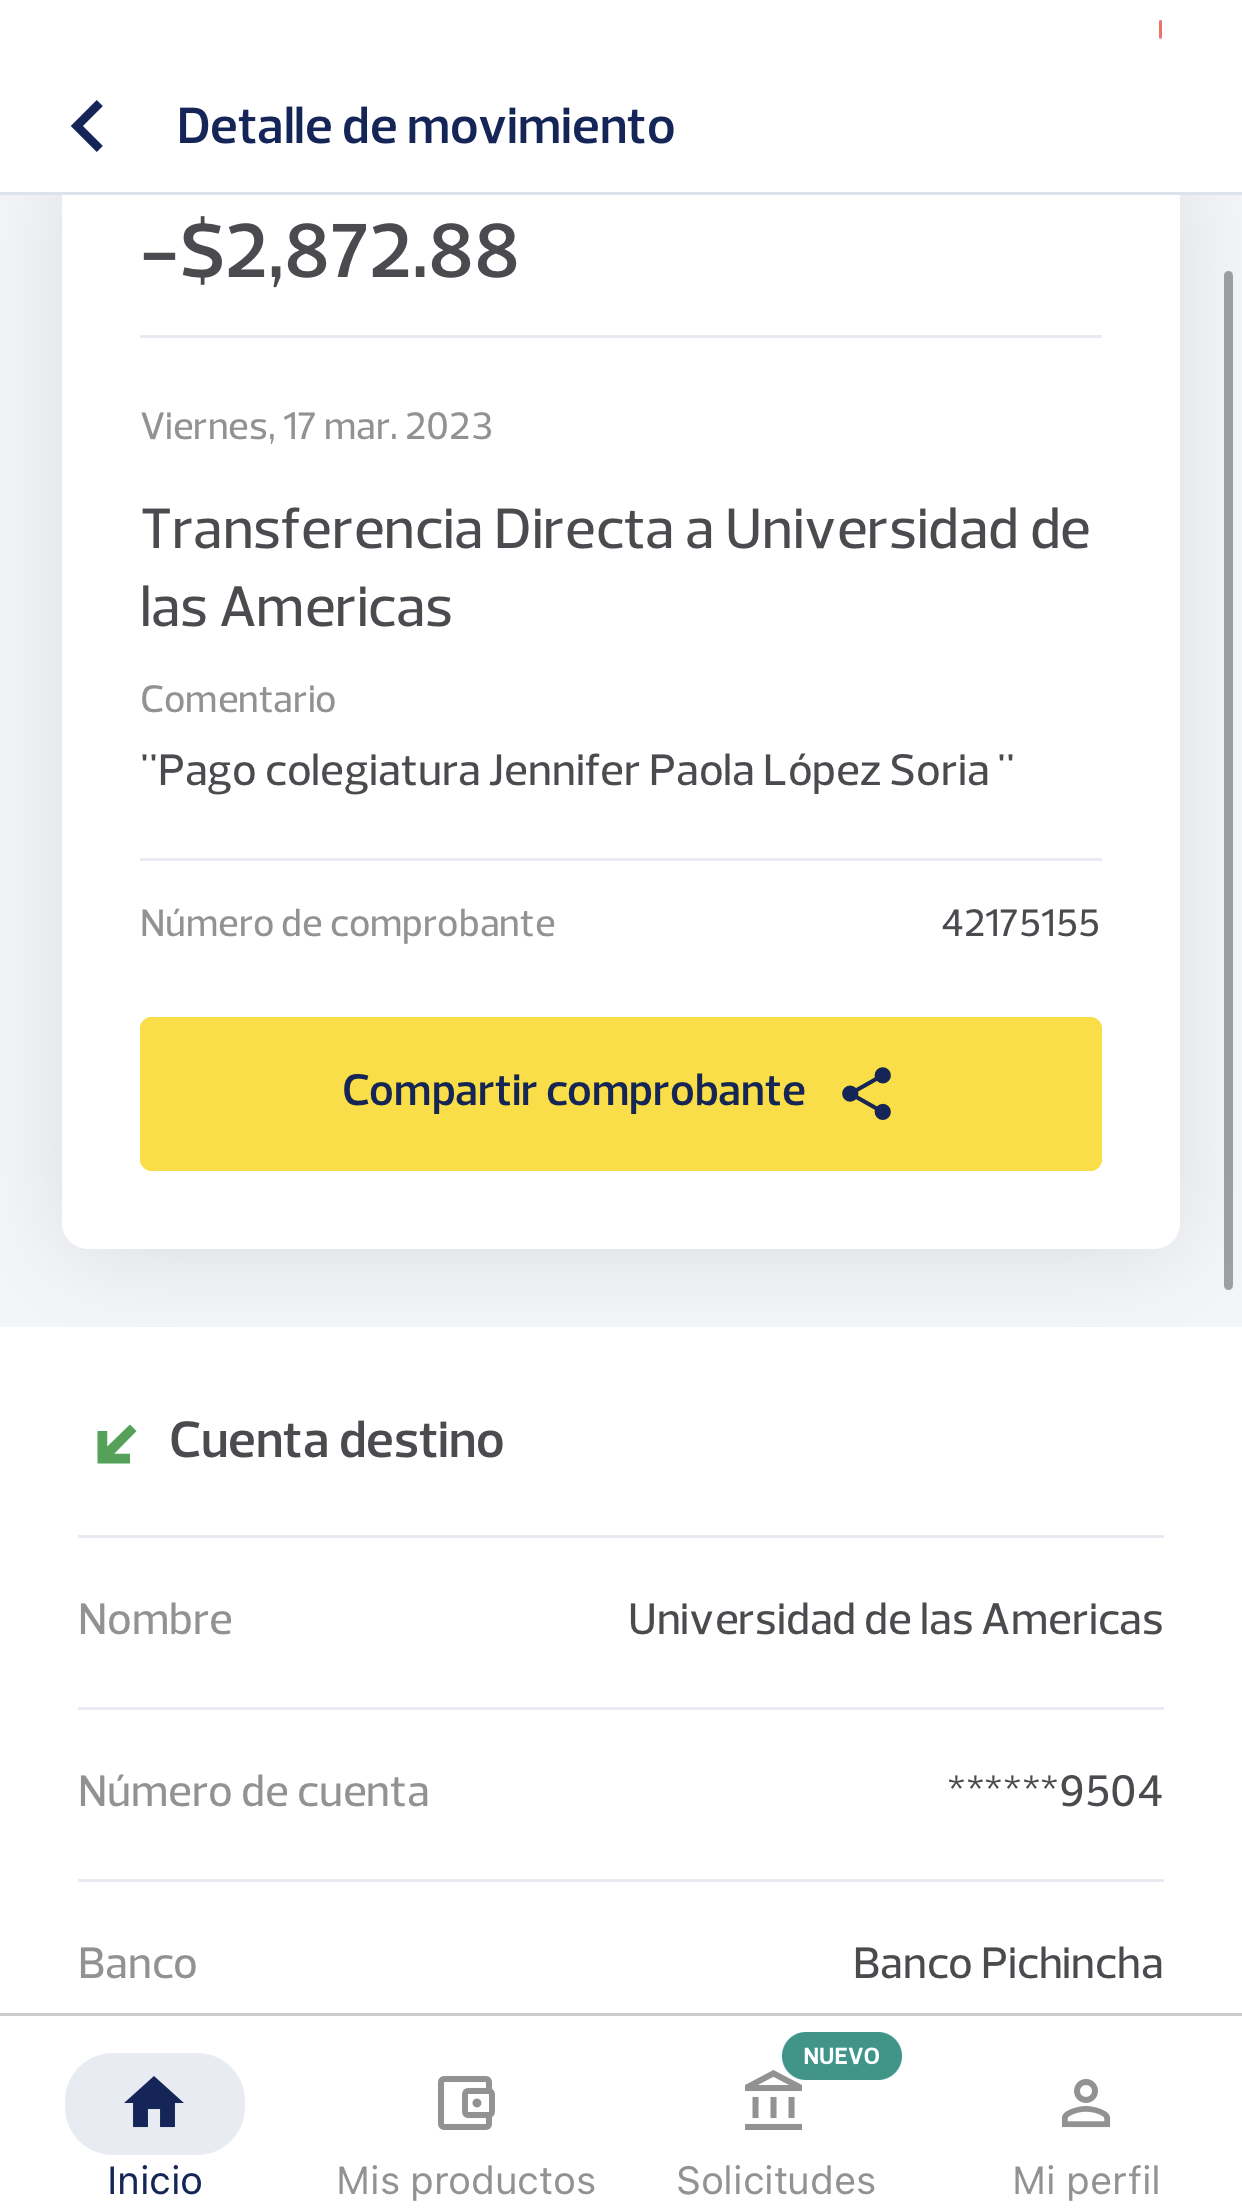Viewport: 1242px width, 2208px height.
Task: Tap the share icon on the yellow button
Action: [x=867, y=1093]
